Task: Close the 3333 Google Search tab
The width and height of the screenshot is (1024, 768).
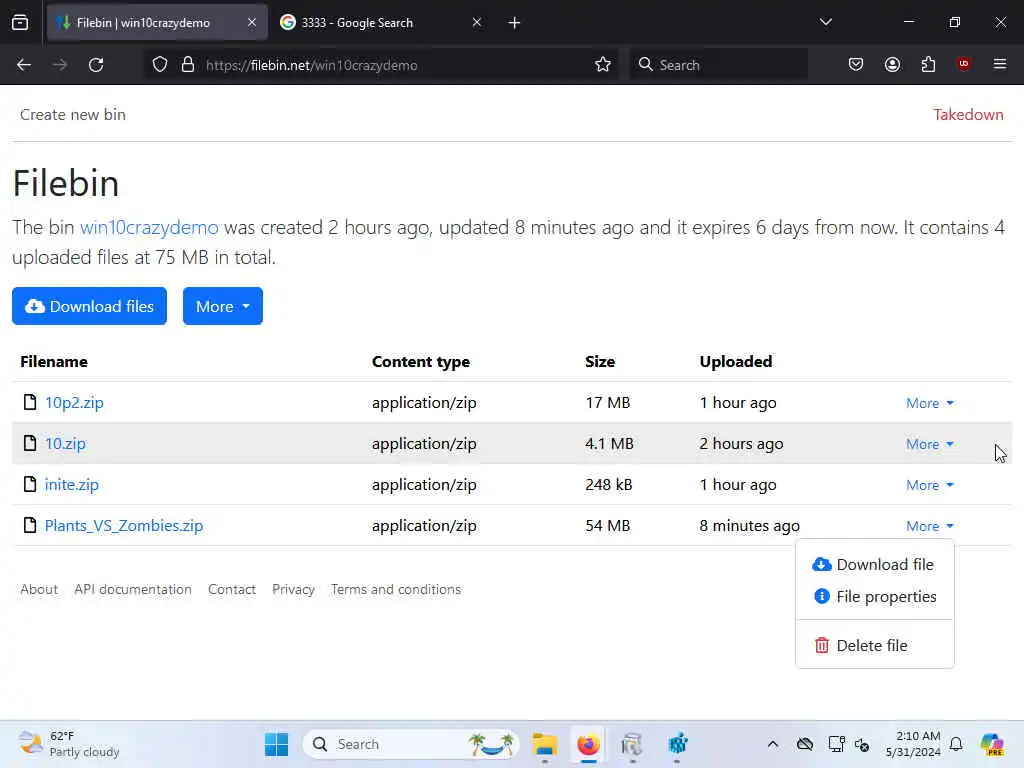Action: point(477,23)
